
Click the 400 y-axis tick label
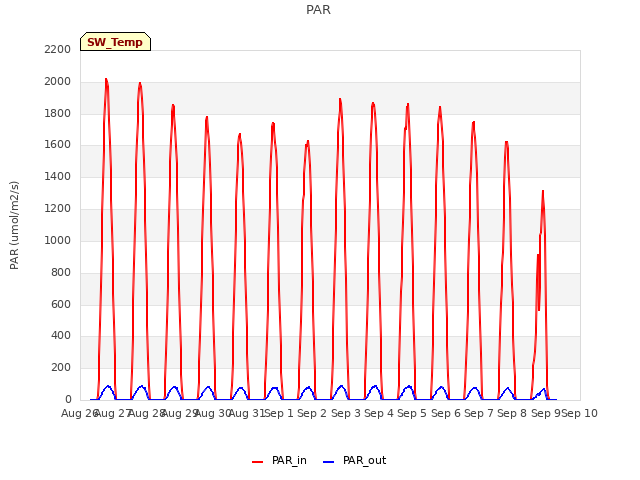[61, 336]
